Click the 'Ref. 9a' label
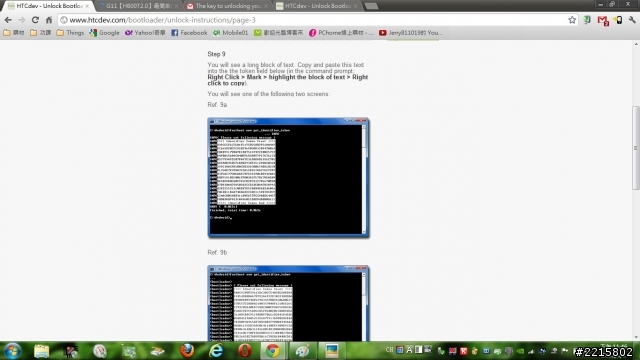This screenshot has height=360, width=640. 217,104
